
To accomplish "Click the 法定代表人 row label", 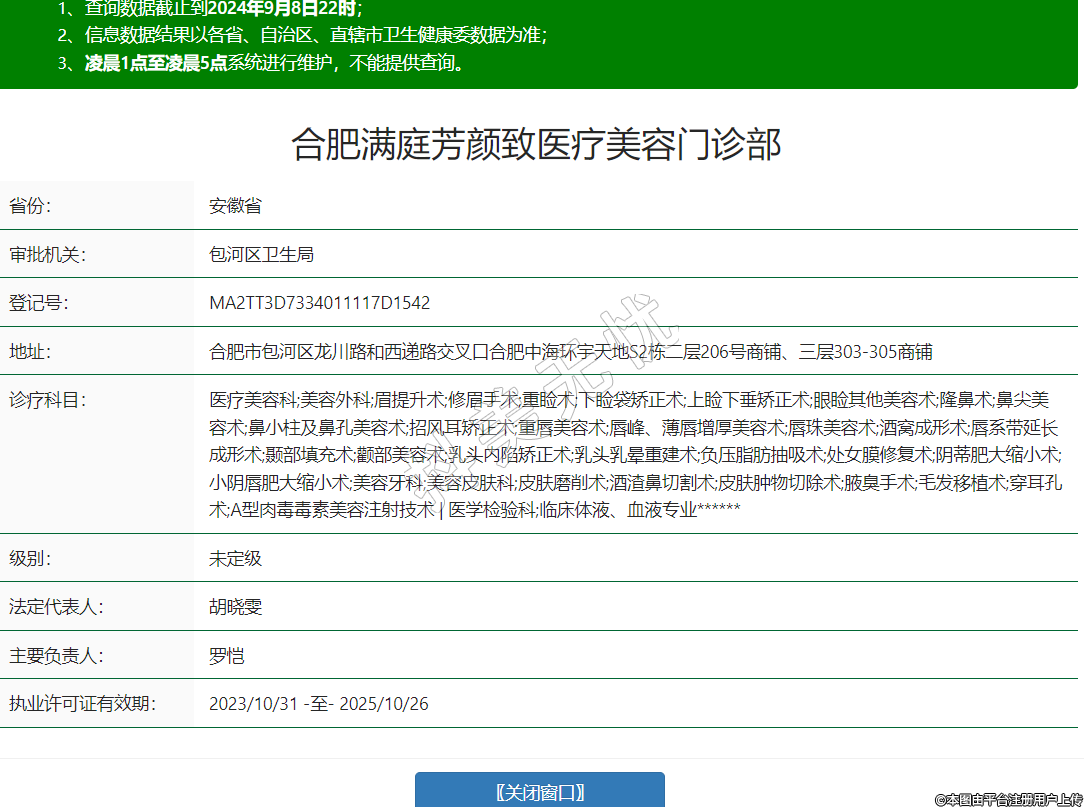I will point(56,607).
